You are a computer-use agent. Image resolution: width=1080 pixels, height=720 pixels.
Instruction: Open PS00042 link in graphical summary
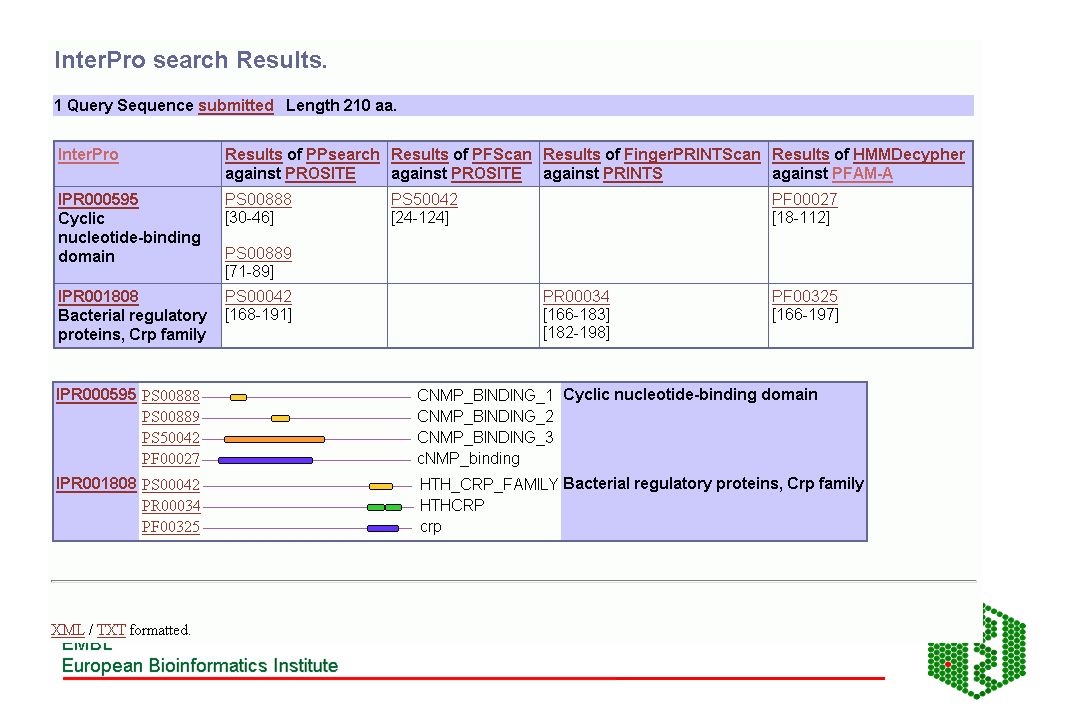(171, 485)
